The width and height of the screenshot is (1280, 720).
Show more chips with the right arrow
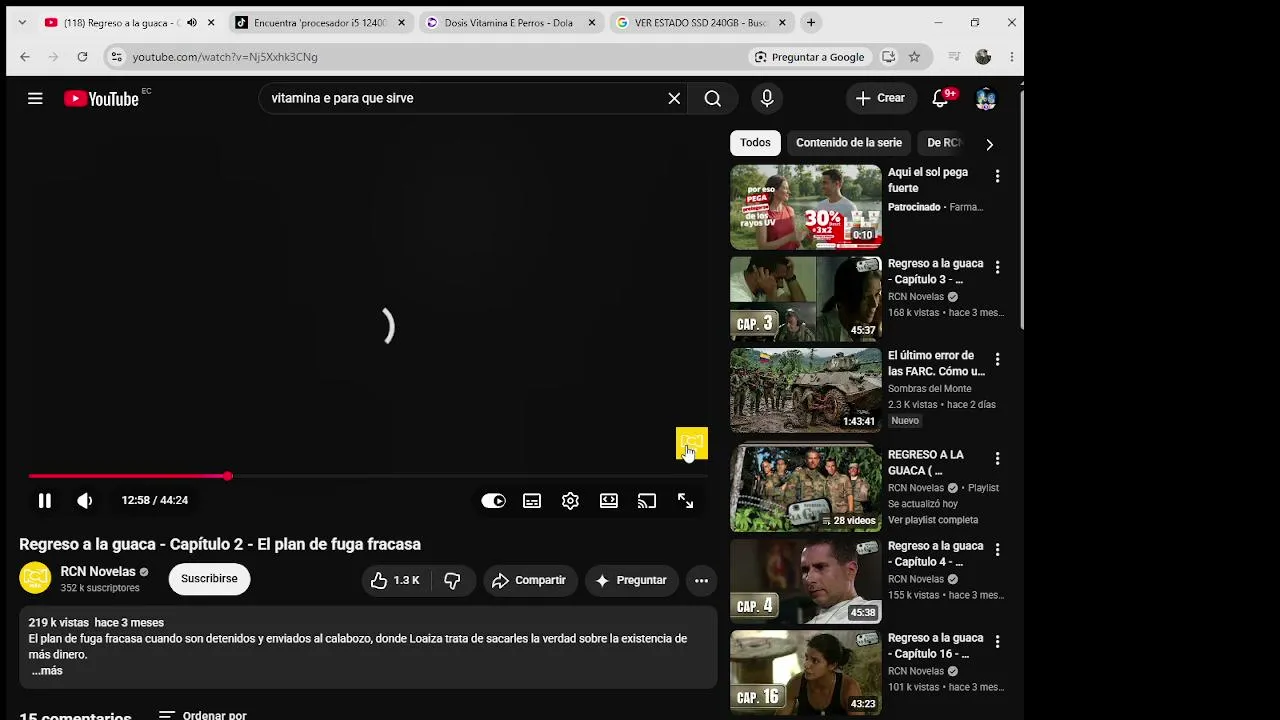(x=989, y=144)
